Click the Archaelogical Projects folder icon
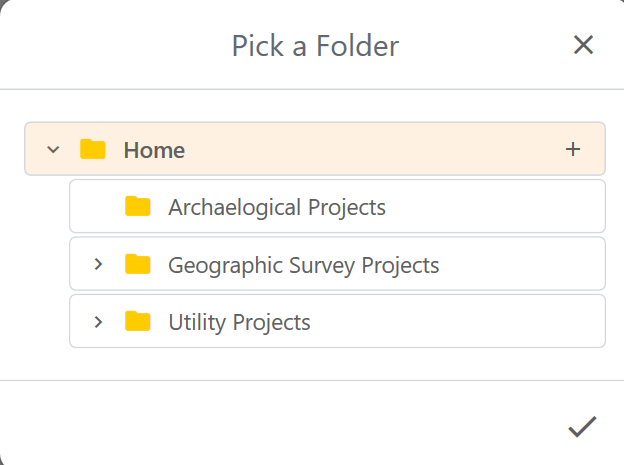 (138, 207)
